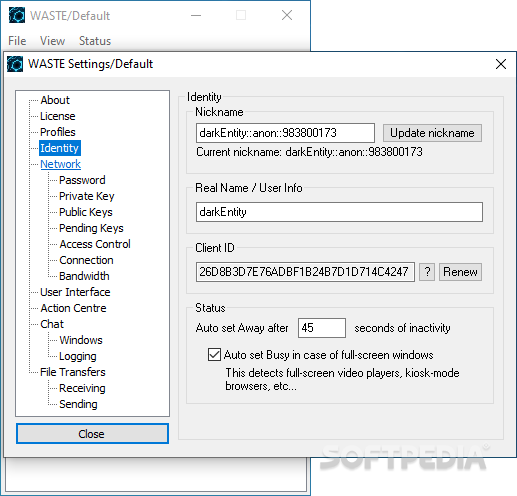Select Private Key under Network
This screenshot has height=496, width=517.
click(87, 196)
